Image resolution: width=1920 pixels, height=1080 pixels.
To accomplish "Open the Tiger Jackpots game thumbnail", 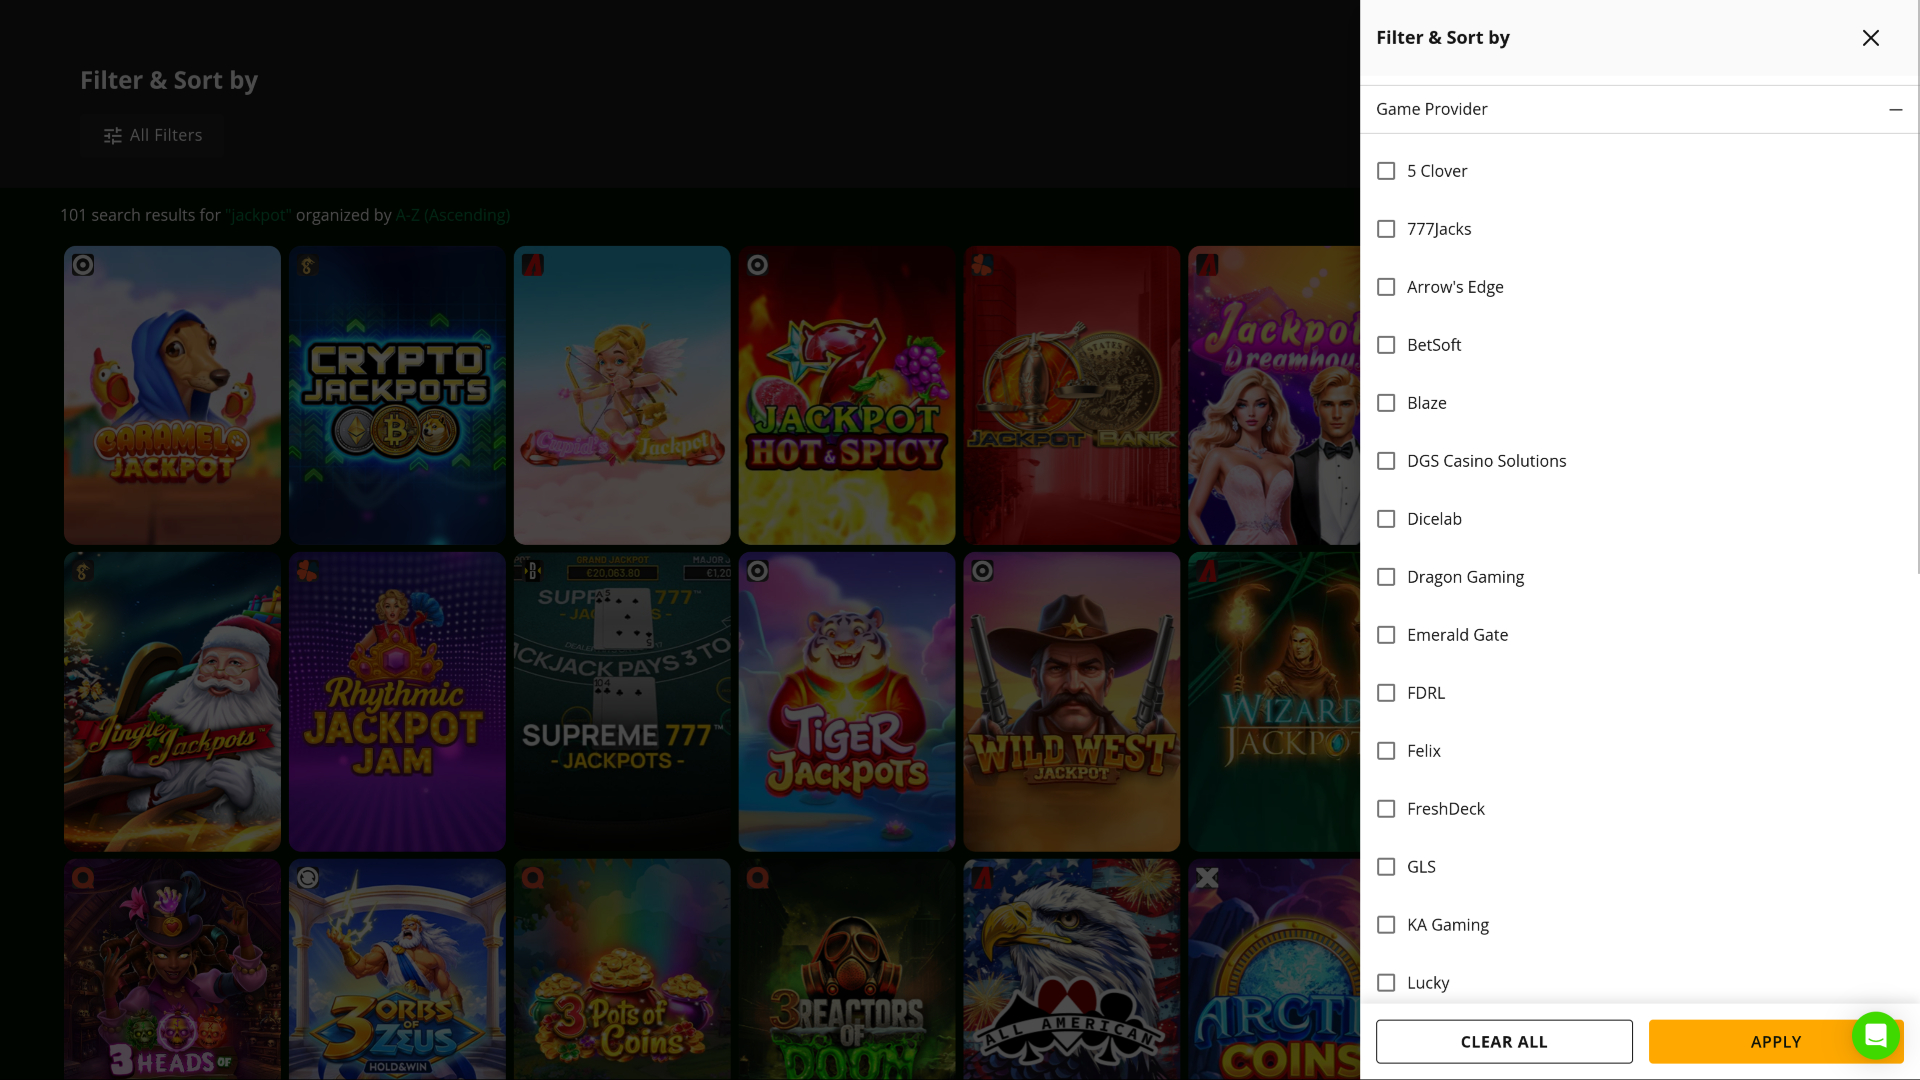I will coord(847,702).
